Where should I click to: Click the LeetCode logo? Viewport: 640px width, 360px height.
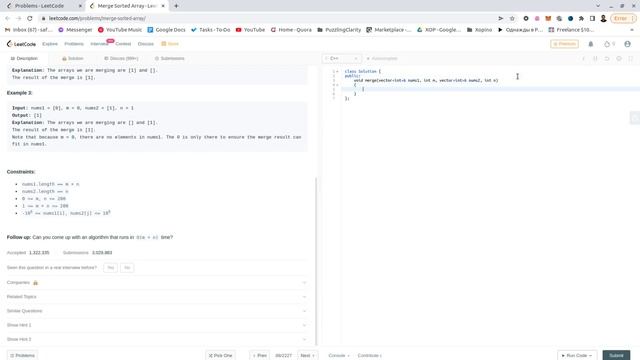coord(21,44)
